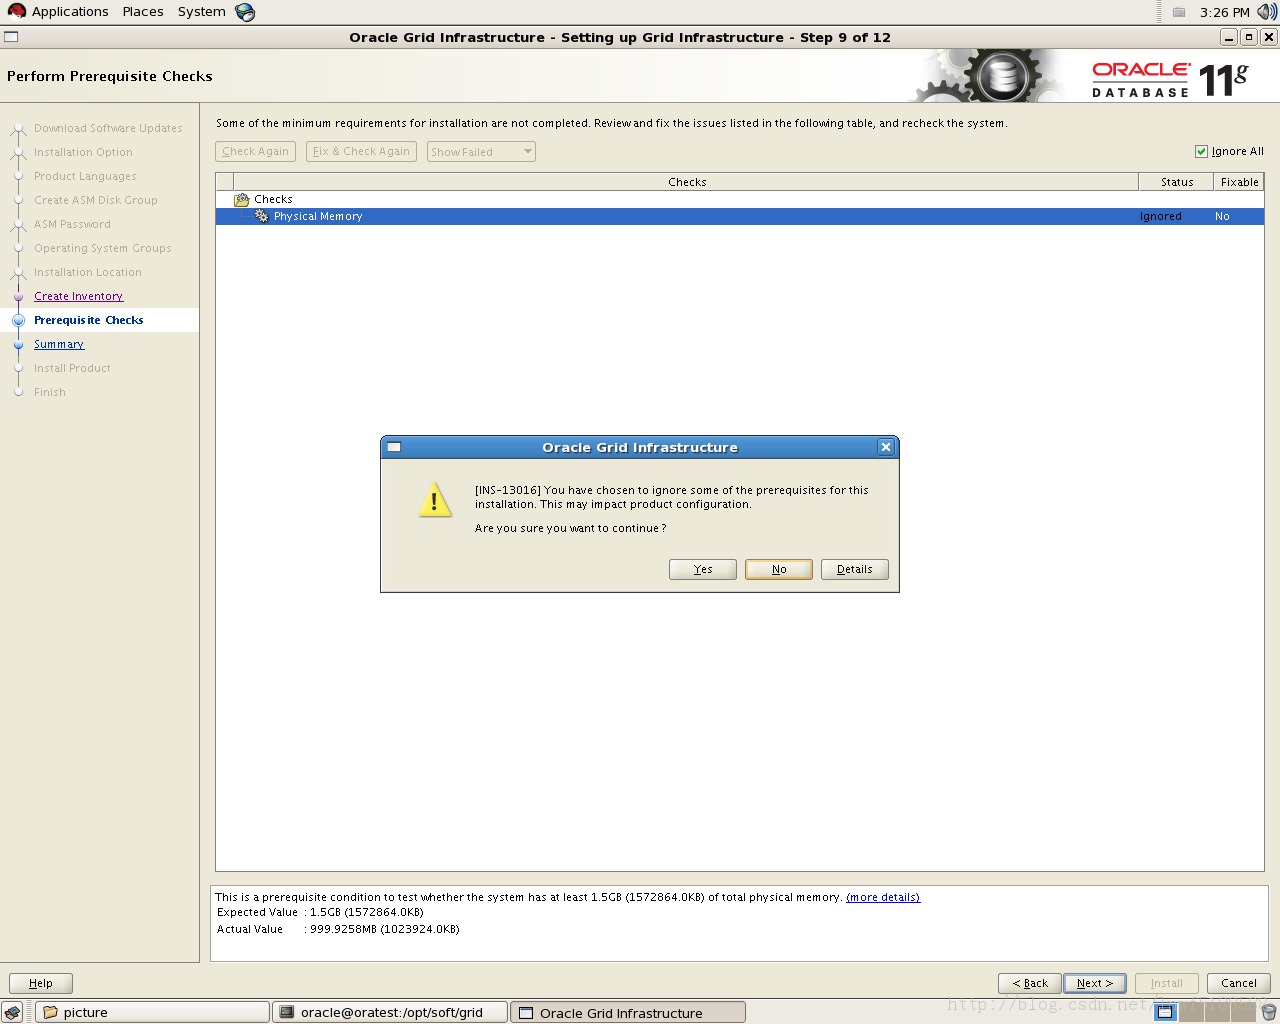Minimize the installer window

(x=1229, y=37)
